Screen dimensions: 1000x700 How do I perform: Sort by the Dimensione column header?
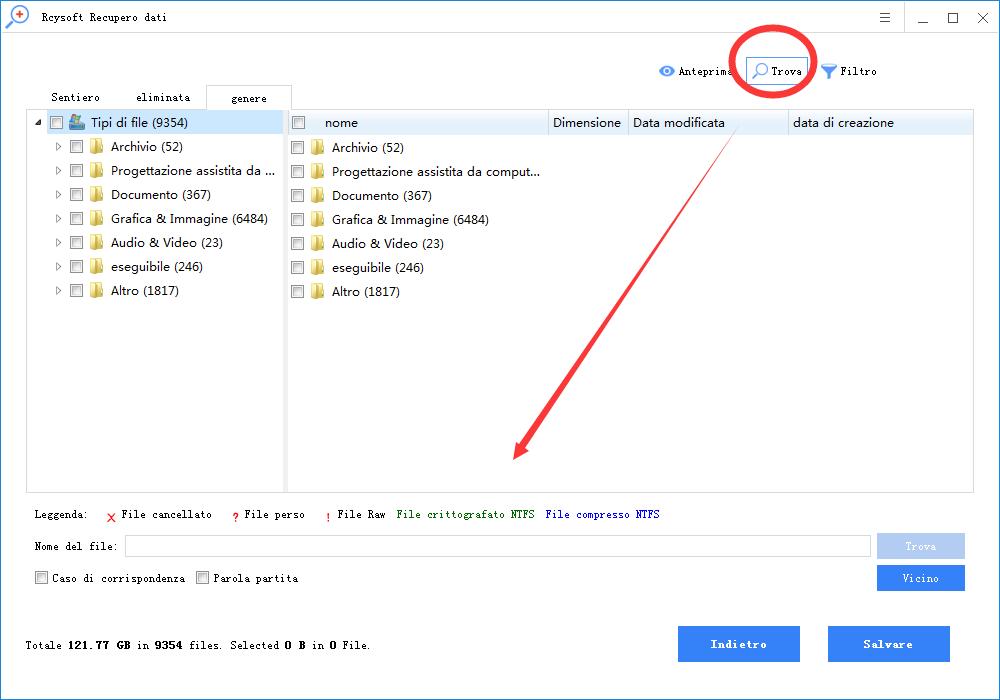tap(587, 123)
